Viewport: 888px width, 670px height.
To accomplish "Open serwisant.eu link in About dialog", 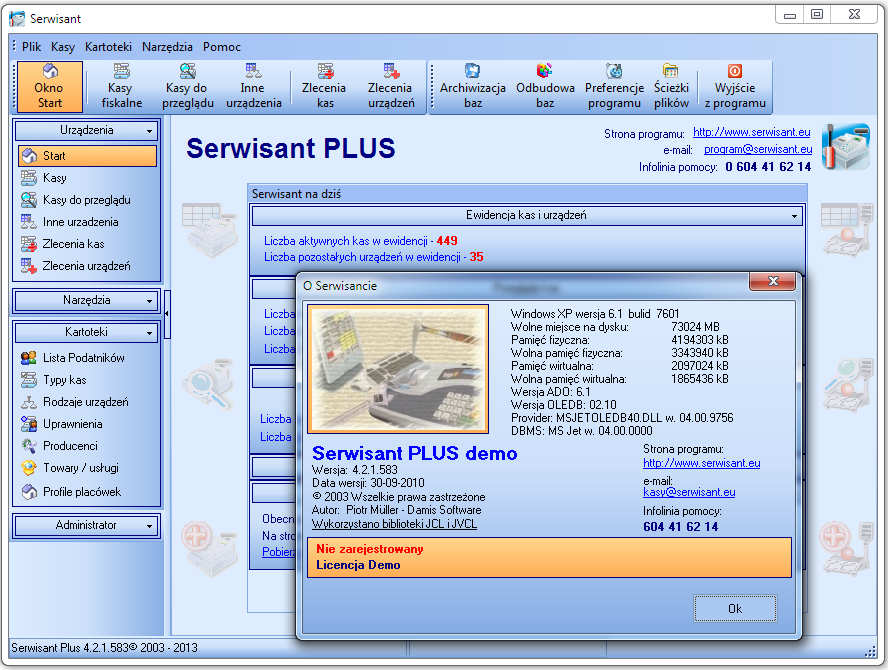I will click(x=701, y=463).
